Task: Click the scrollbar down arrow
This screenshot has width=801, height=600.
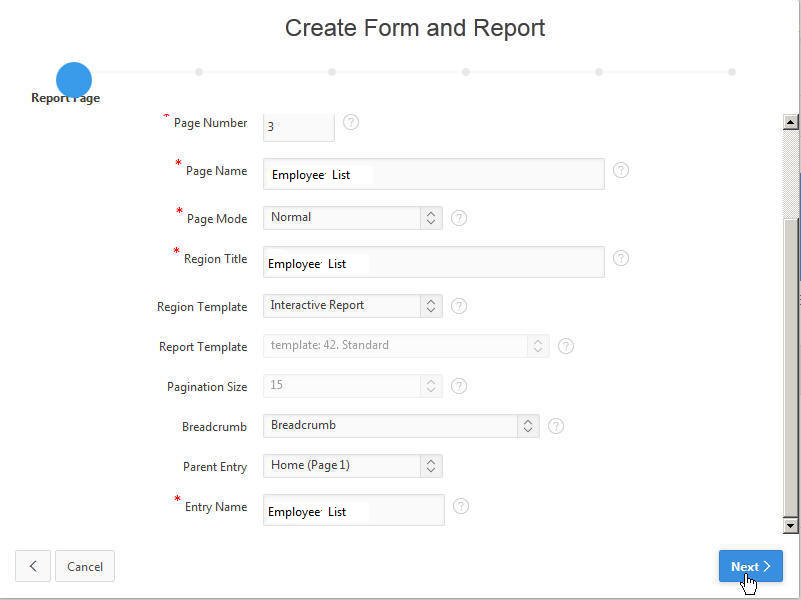Action: tap(791, 525)
